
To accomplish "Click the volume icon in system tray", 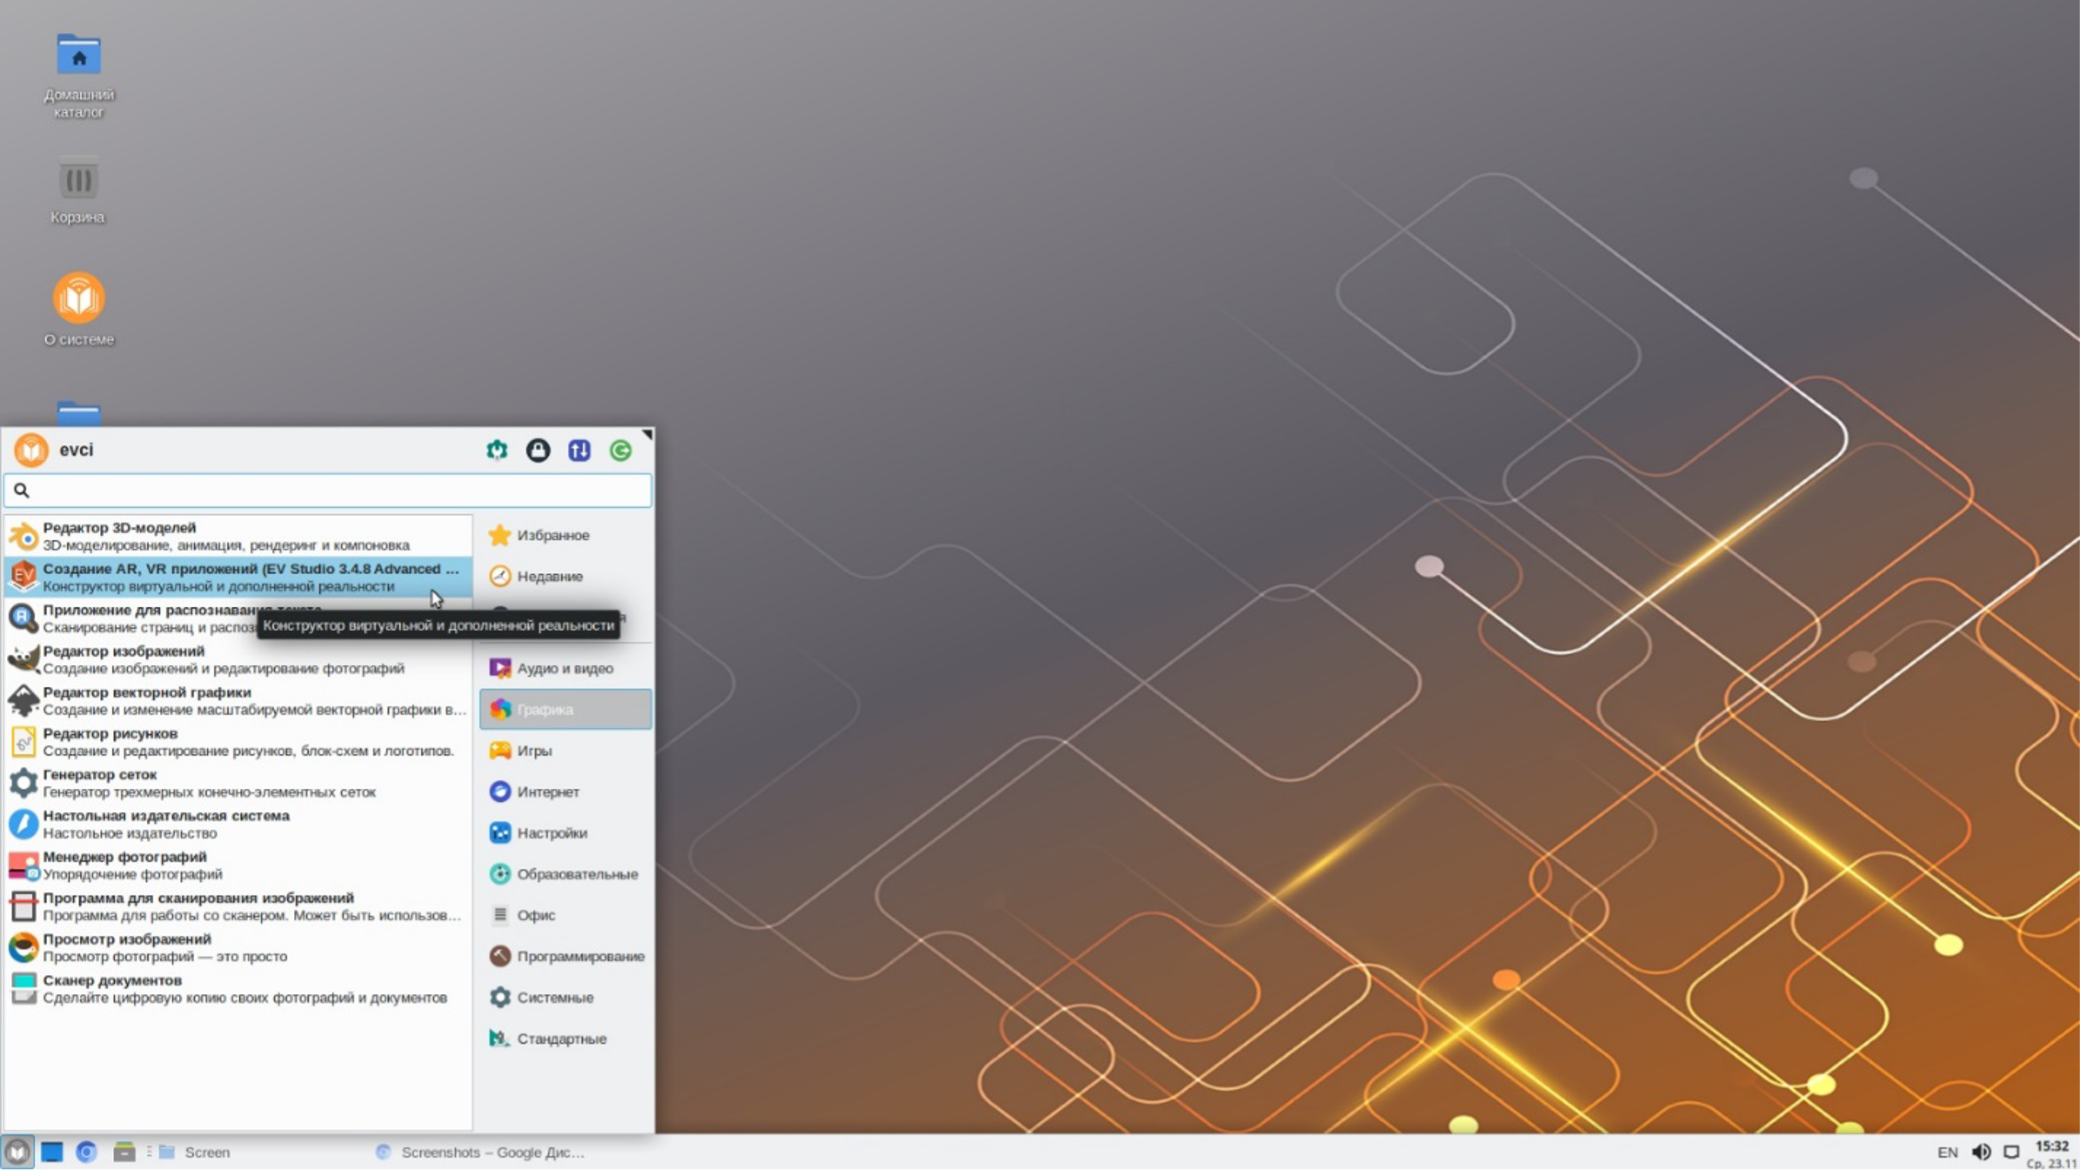I will (1980, 1152).
